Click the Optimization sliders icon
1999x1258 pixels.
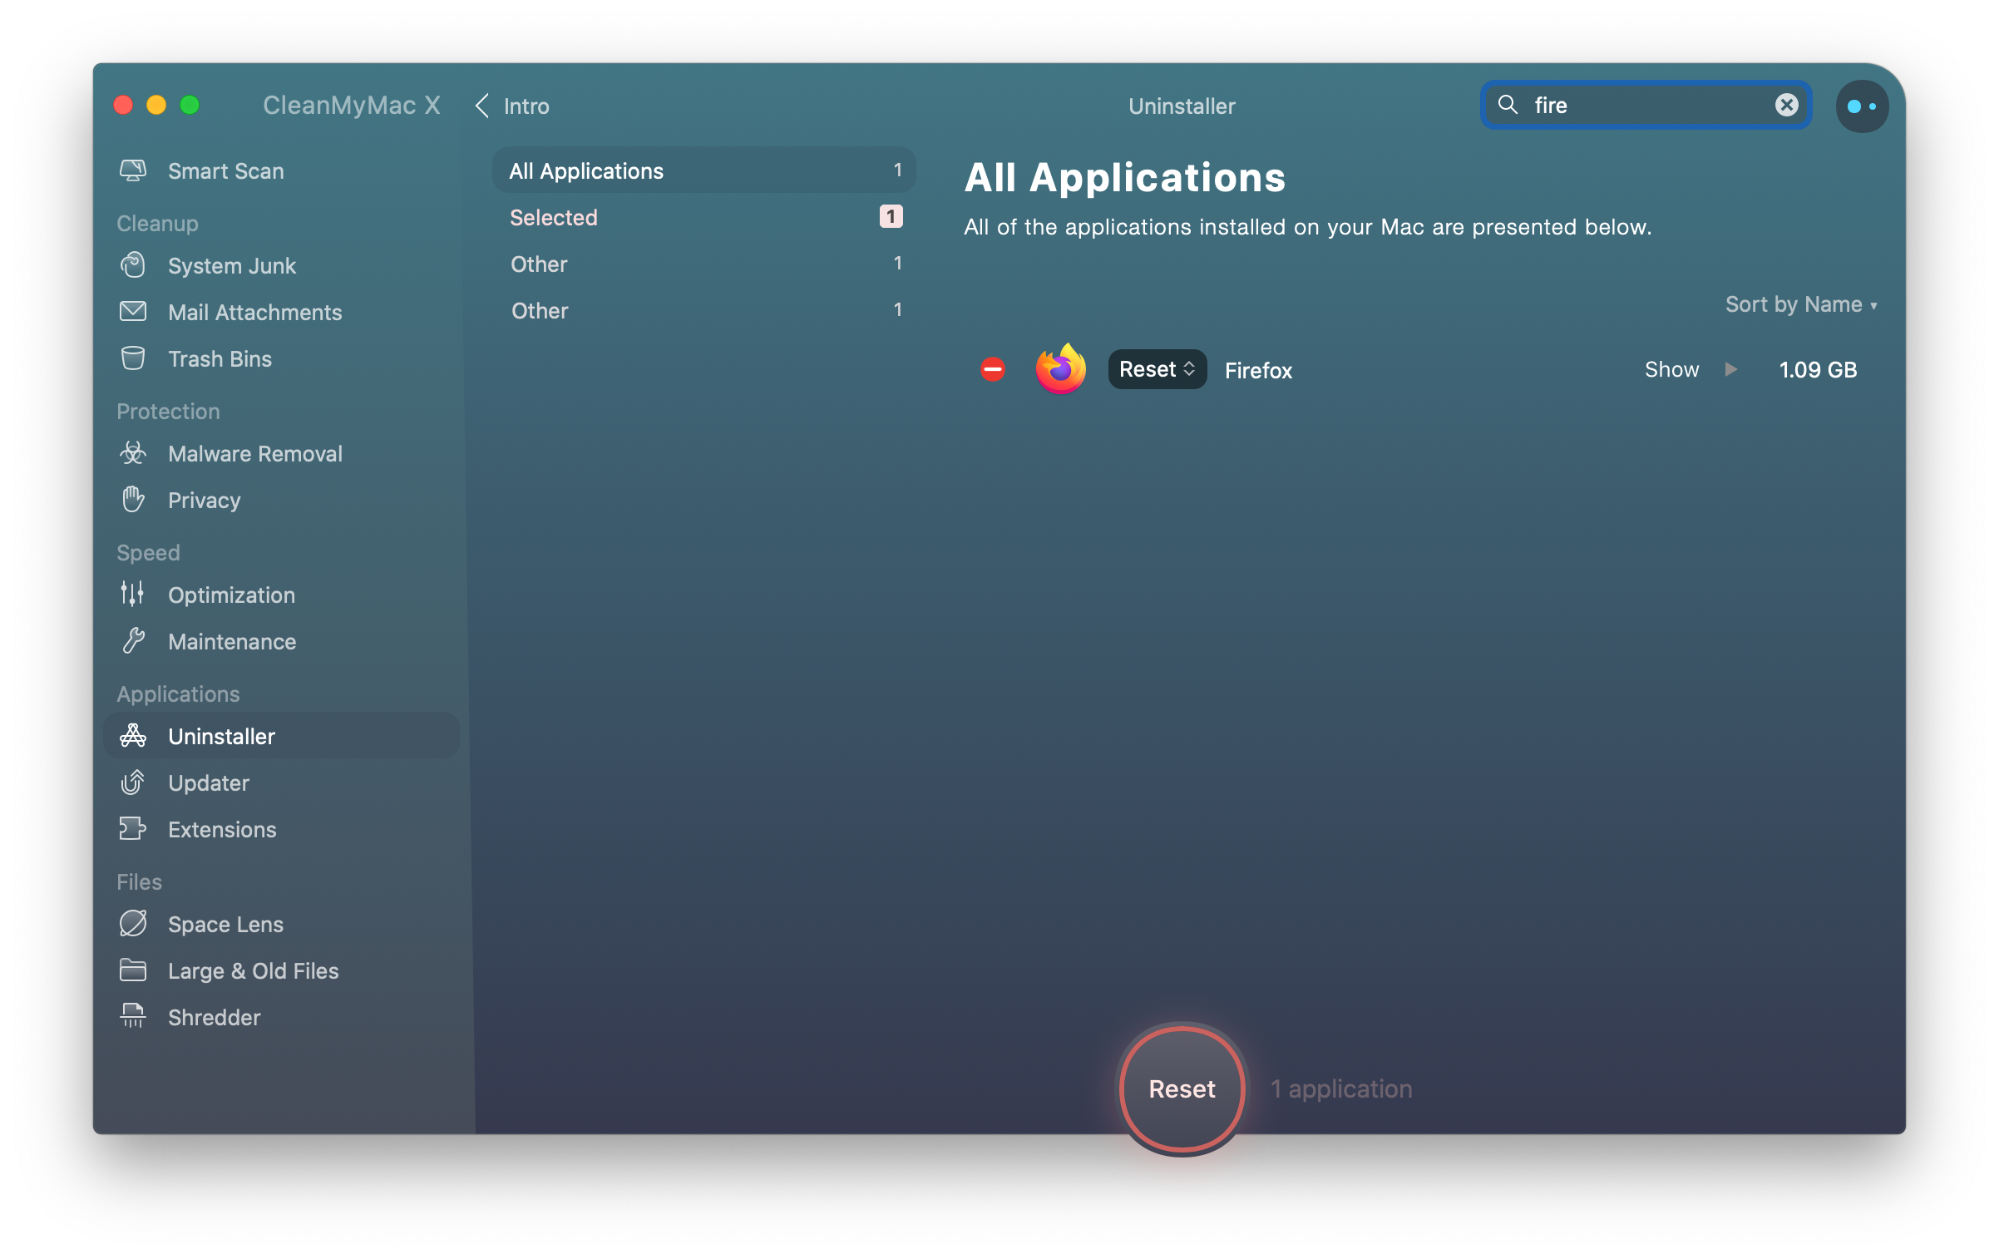pyautogui.click(x=132, y=594)
